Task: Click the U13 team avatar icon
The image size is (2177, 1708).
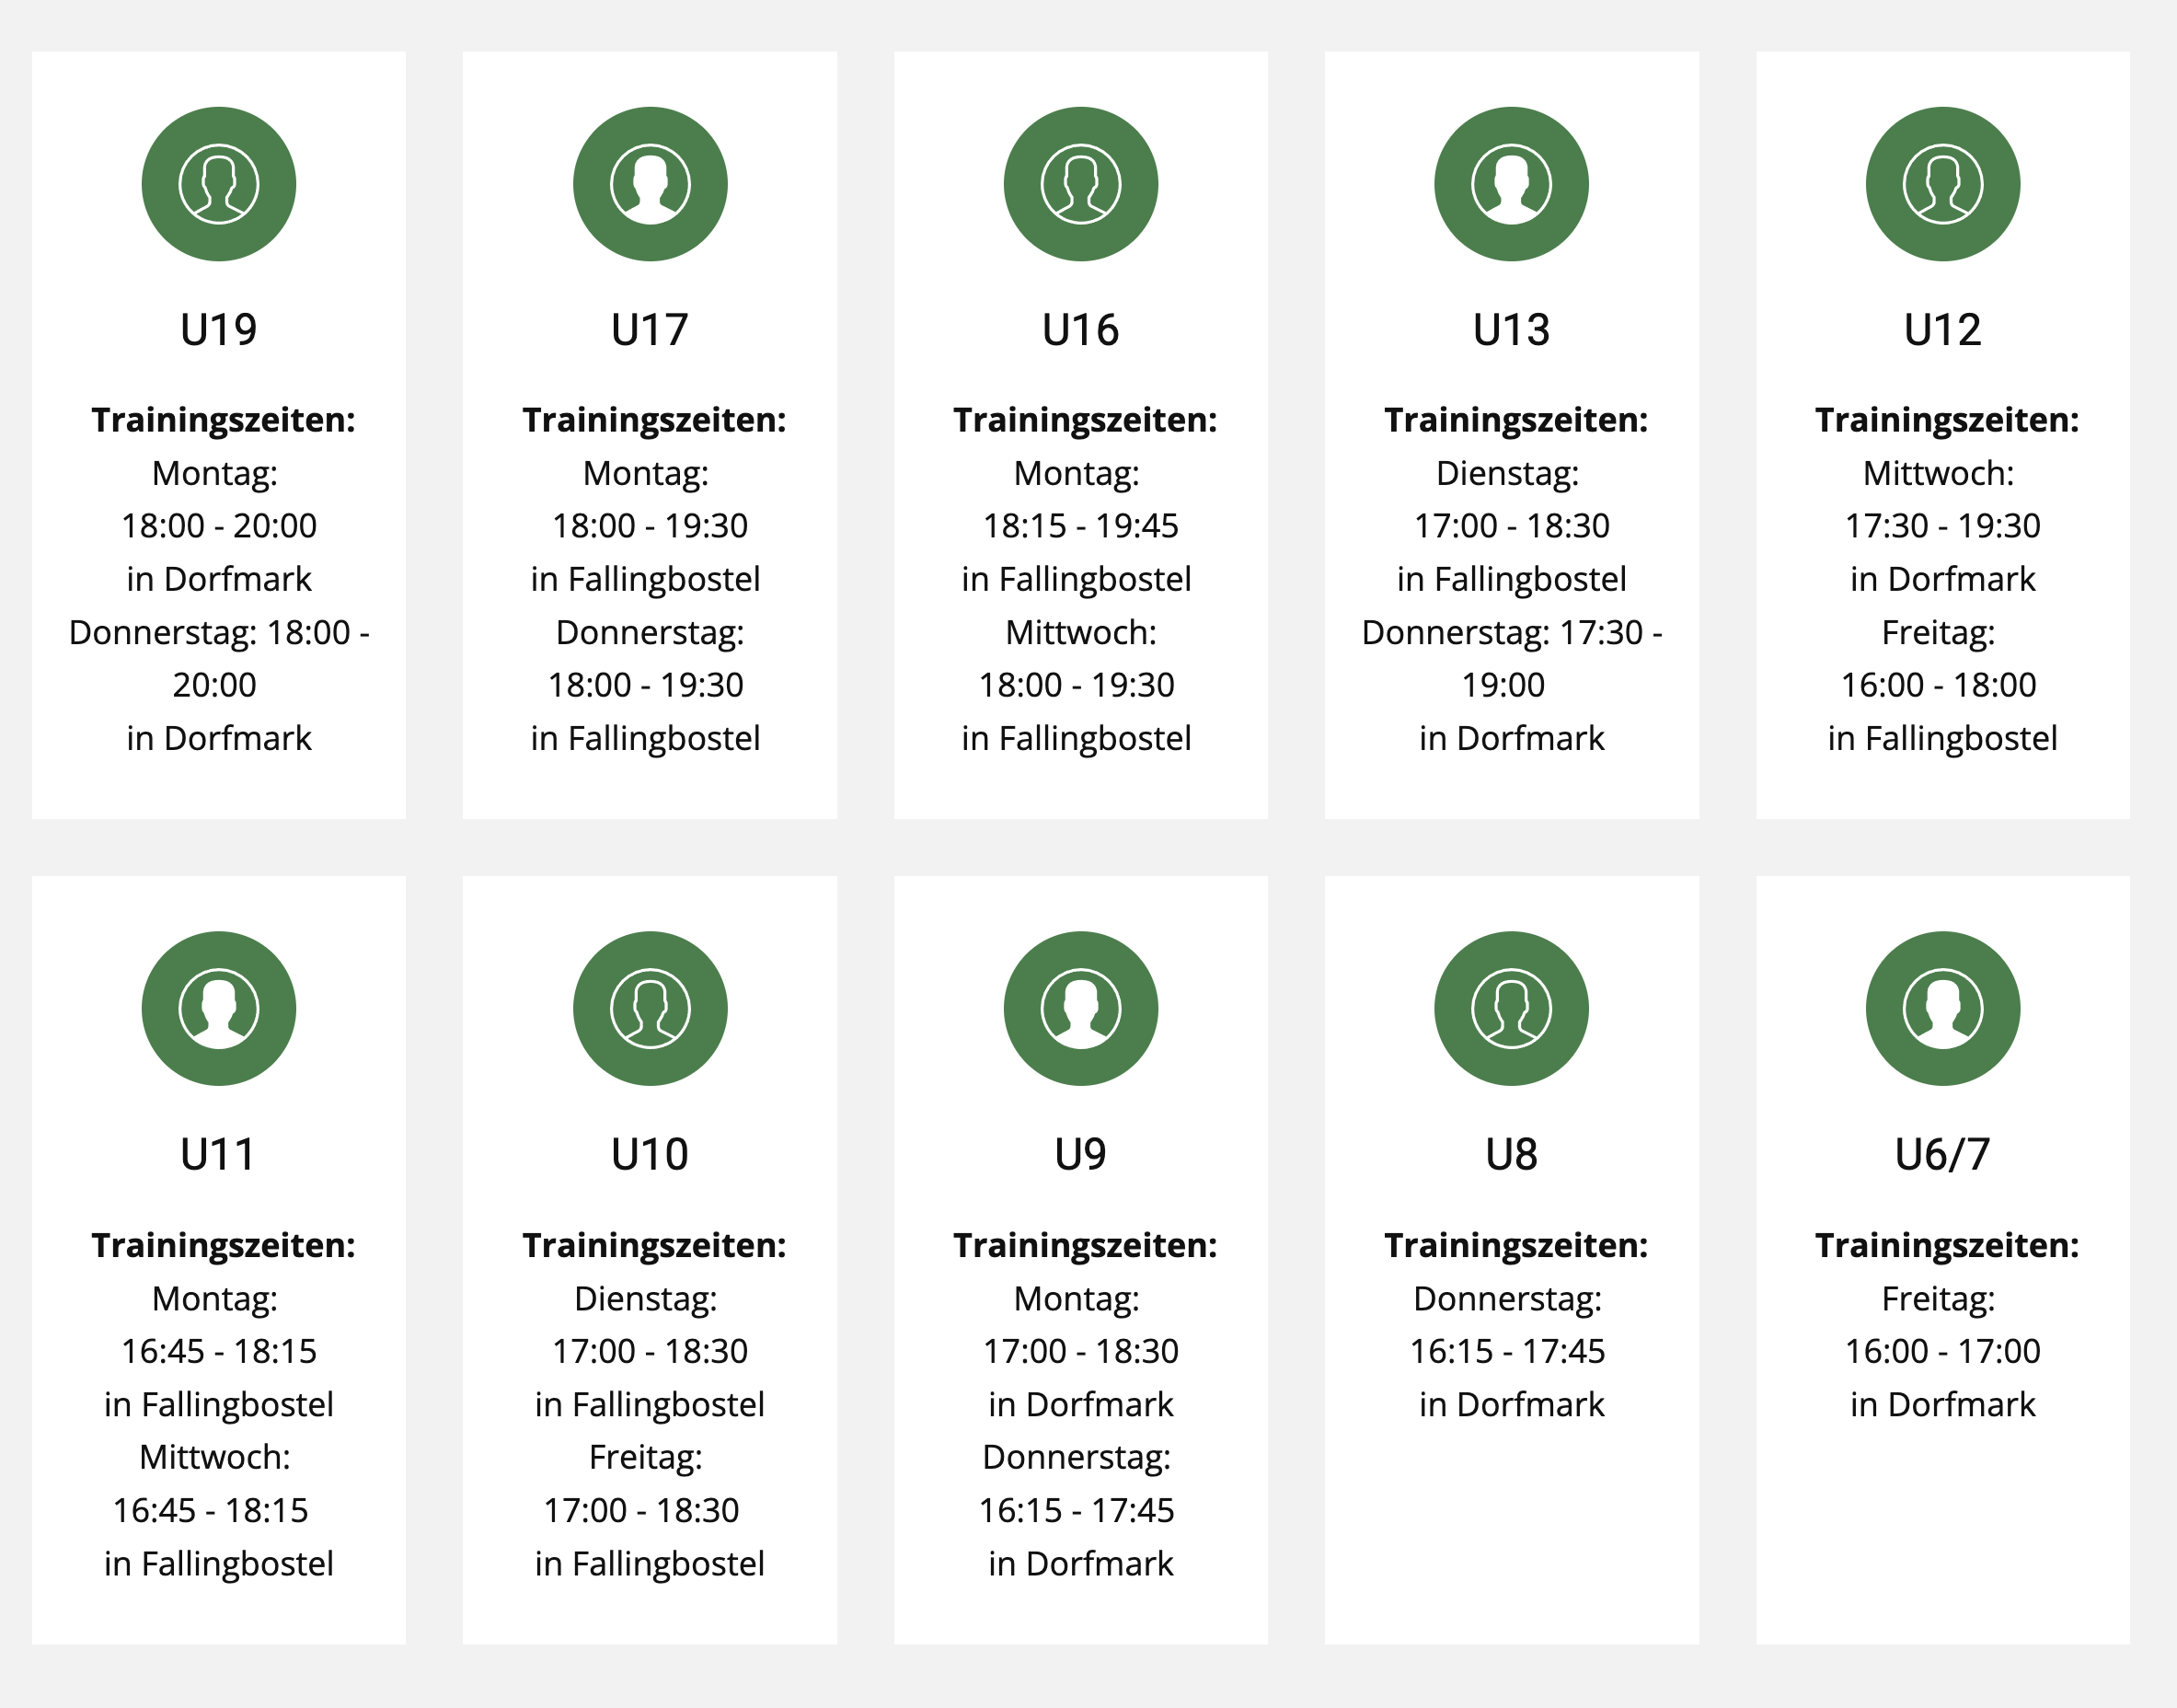Action: click(x=1511, y=184)
